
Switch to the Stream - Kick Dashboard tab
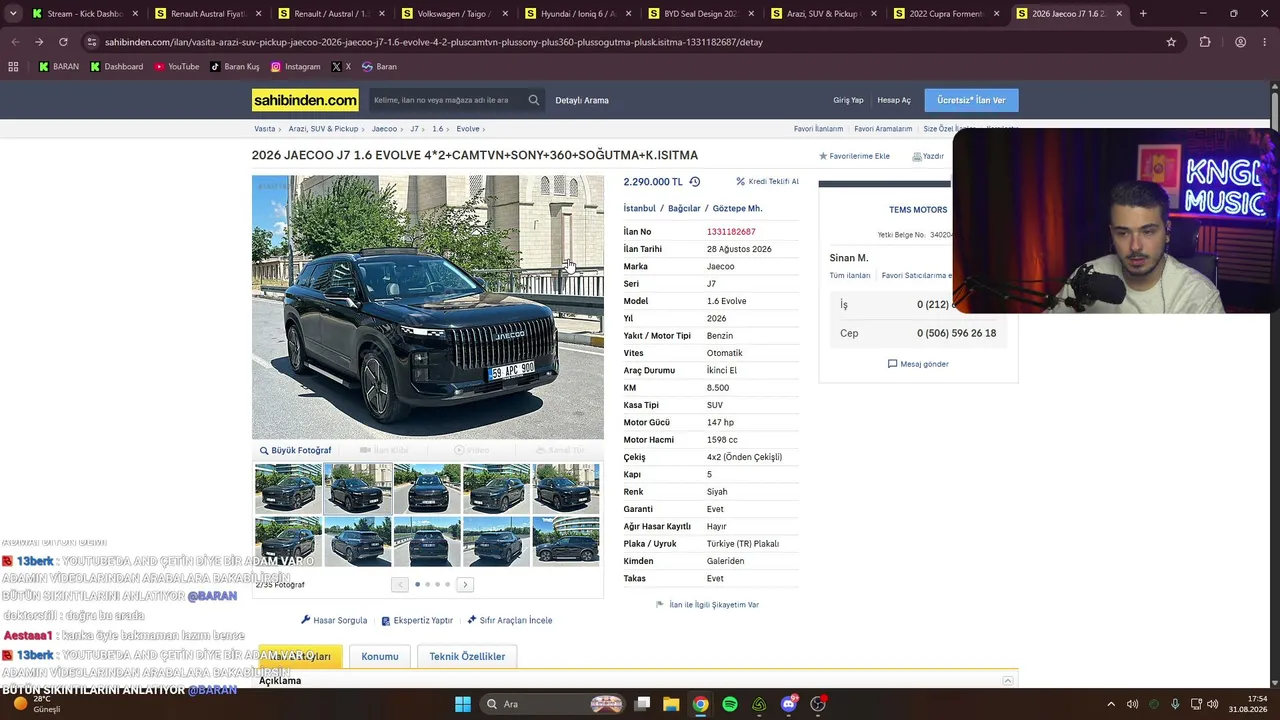[x=86, y=14]
